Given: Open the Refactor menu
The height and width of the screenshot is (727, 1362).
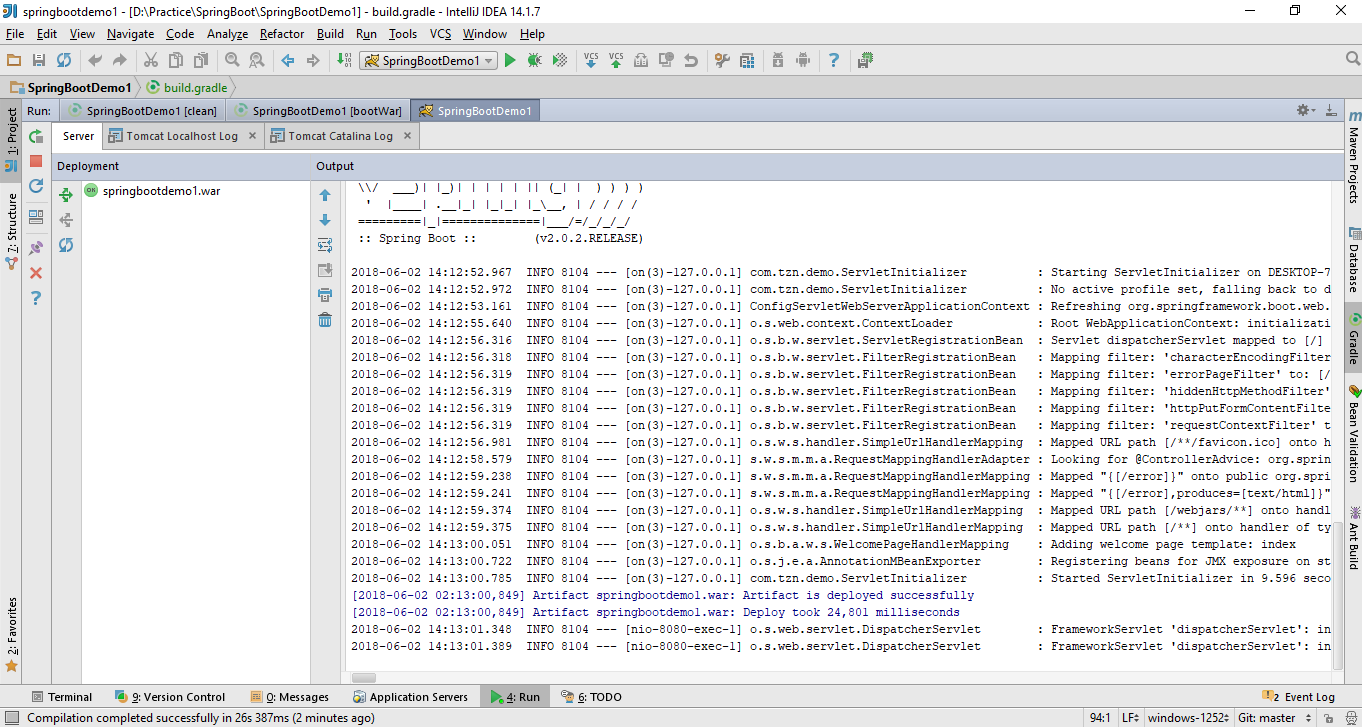Looking at the screenshot, I should point(281,33).
